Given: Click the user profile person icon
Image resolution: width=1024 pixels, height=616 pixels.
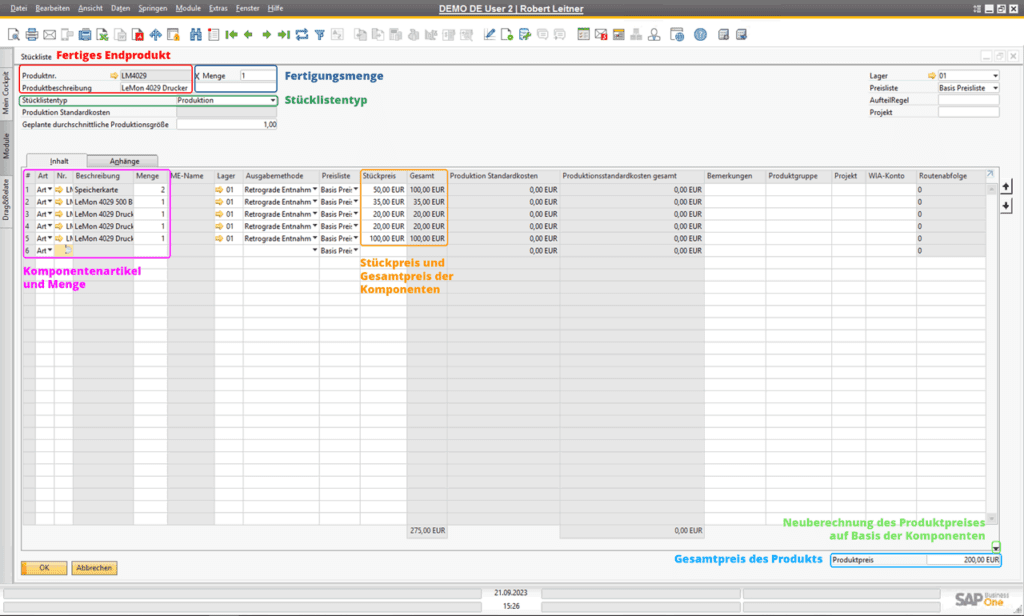Looking at the screenshot, I should (x=654, y=35).
